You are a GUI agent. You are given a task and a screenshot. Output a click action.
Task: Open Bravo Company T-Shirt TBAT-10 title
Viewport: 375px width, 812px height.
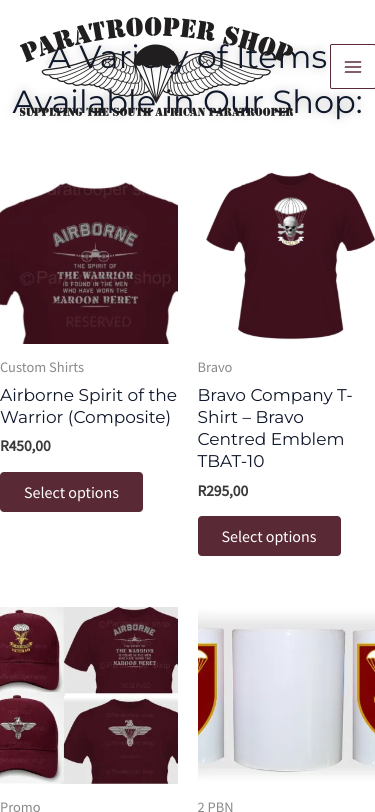(275, 428)
